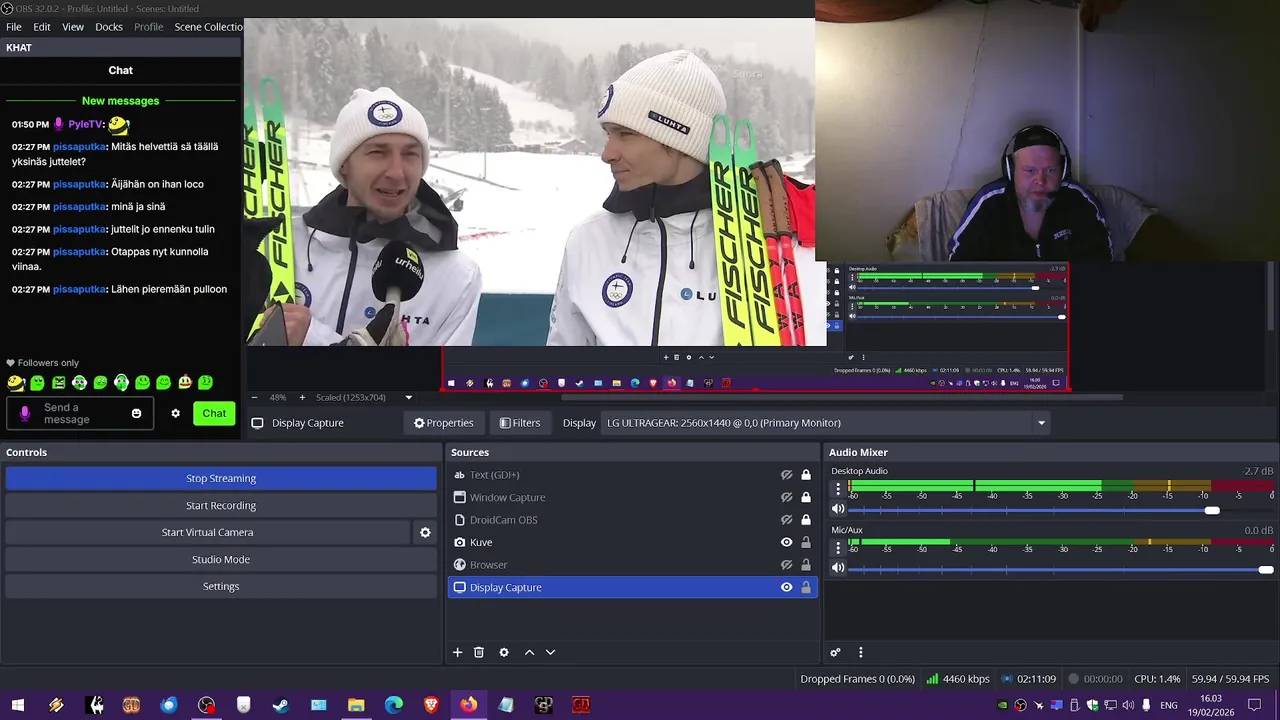Viewport: 1280px width, 720px height.
Task: Open File Explorer from the taskbar
Action: [x=356, y=705]
